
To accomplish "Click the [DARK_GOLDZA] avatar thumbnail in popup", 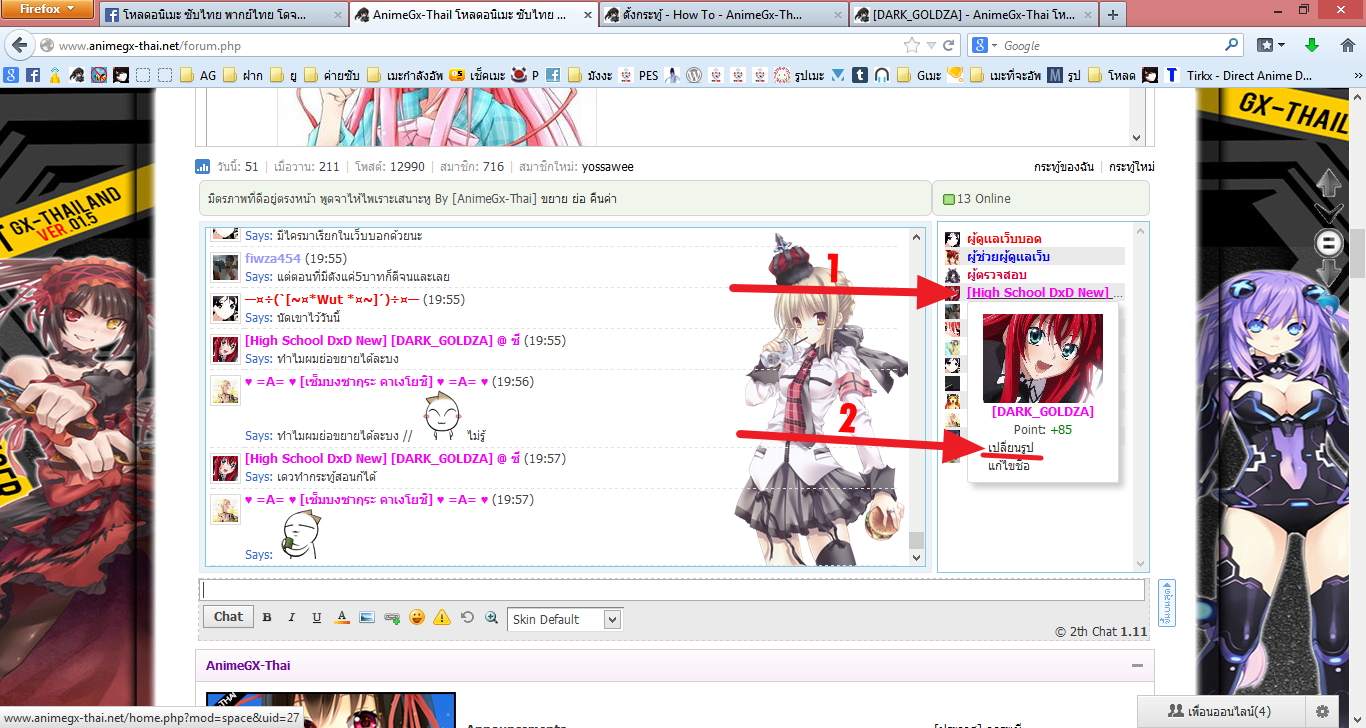I will pos(1043,358).
